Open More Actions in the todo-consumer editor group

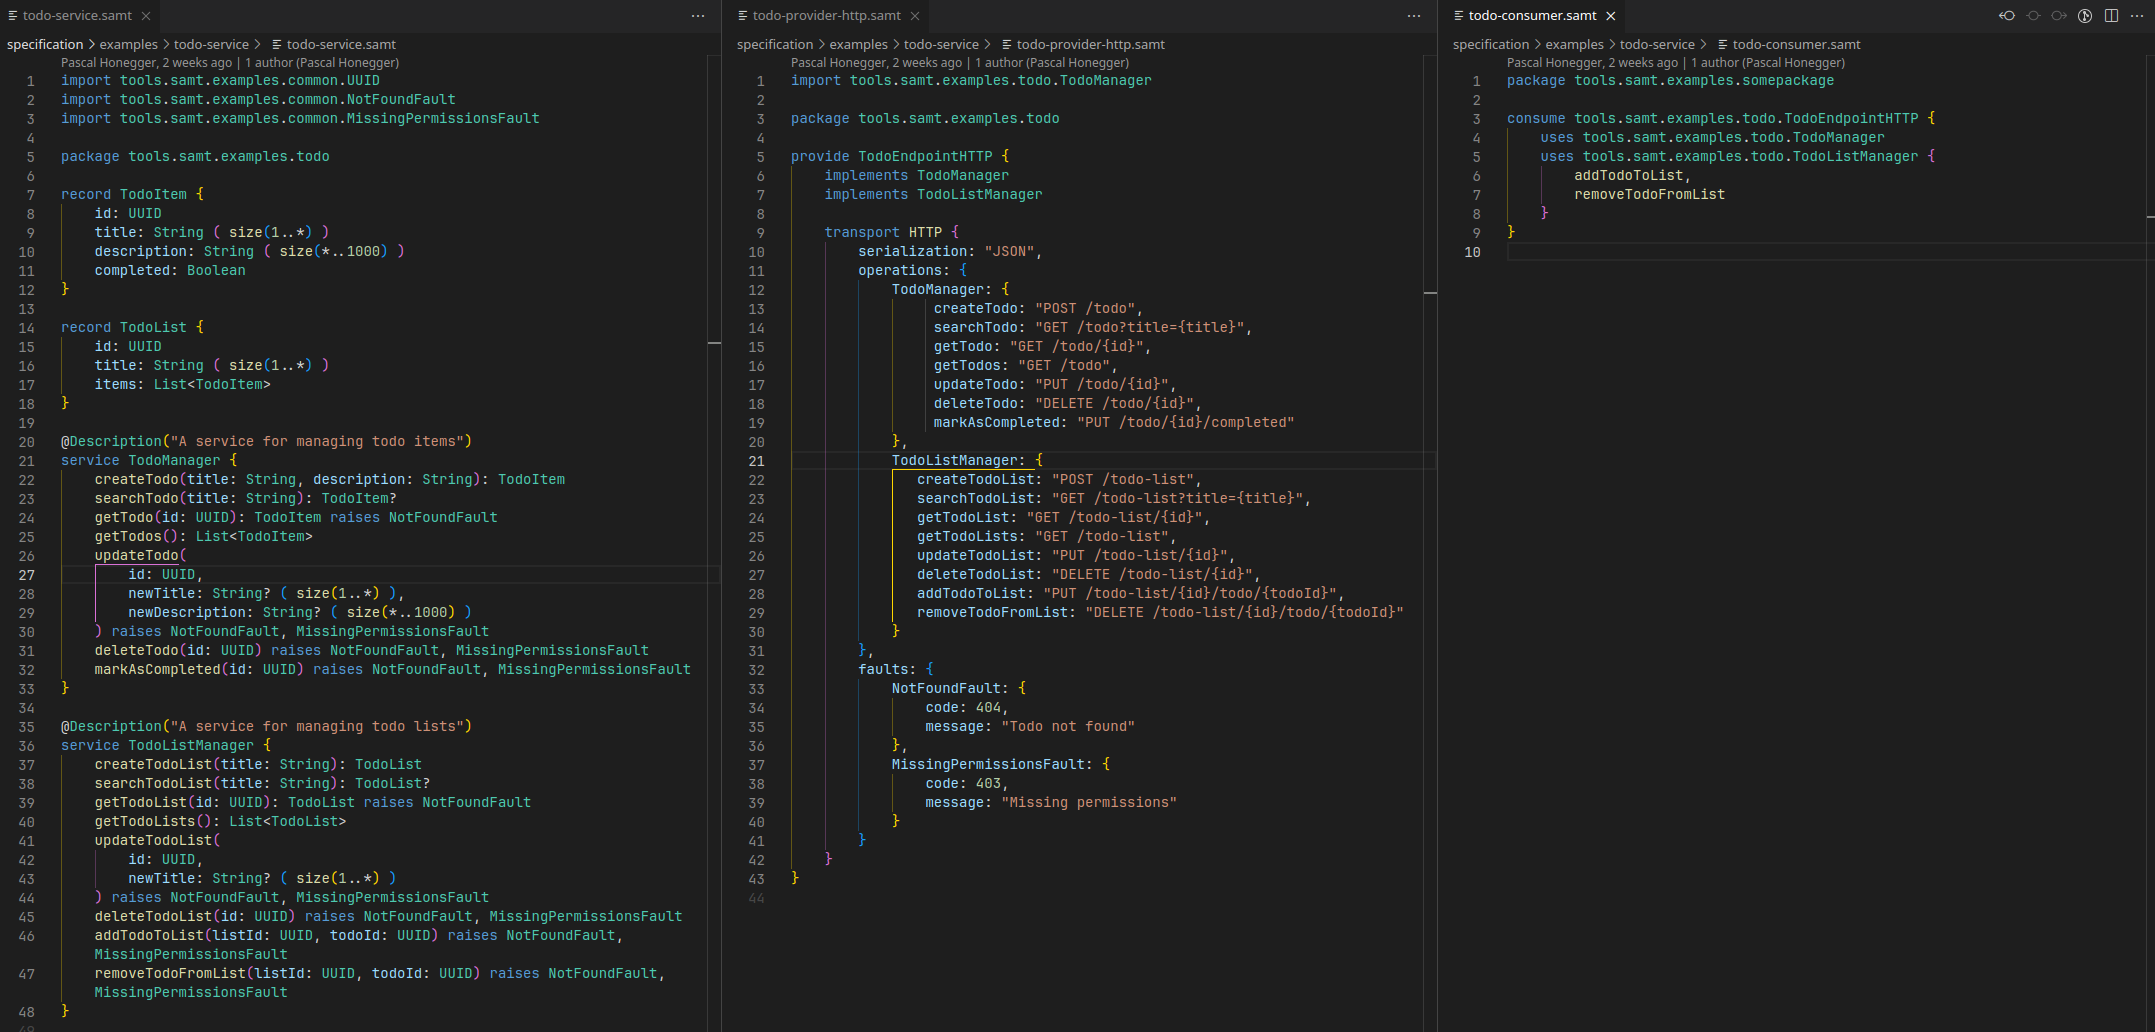(2137, 16)
